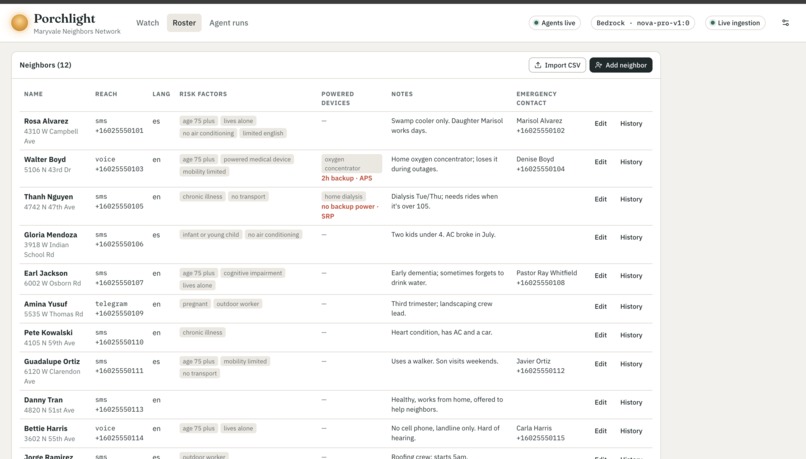Edit Earl Jackson's record
The height and width of the screenshot is (459, 806).
pos(600,276)
